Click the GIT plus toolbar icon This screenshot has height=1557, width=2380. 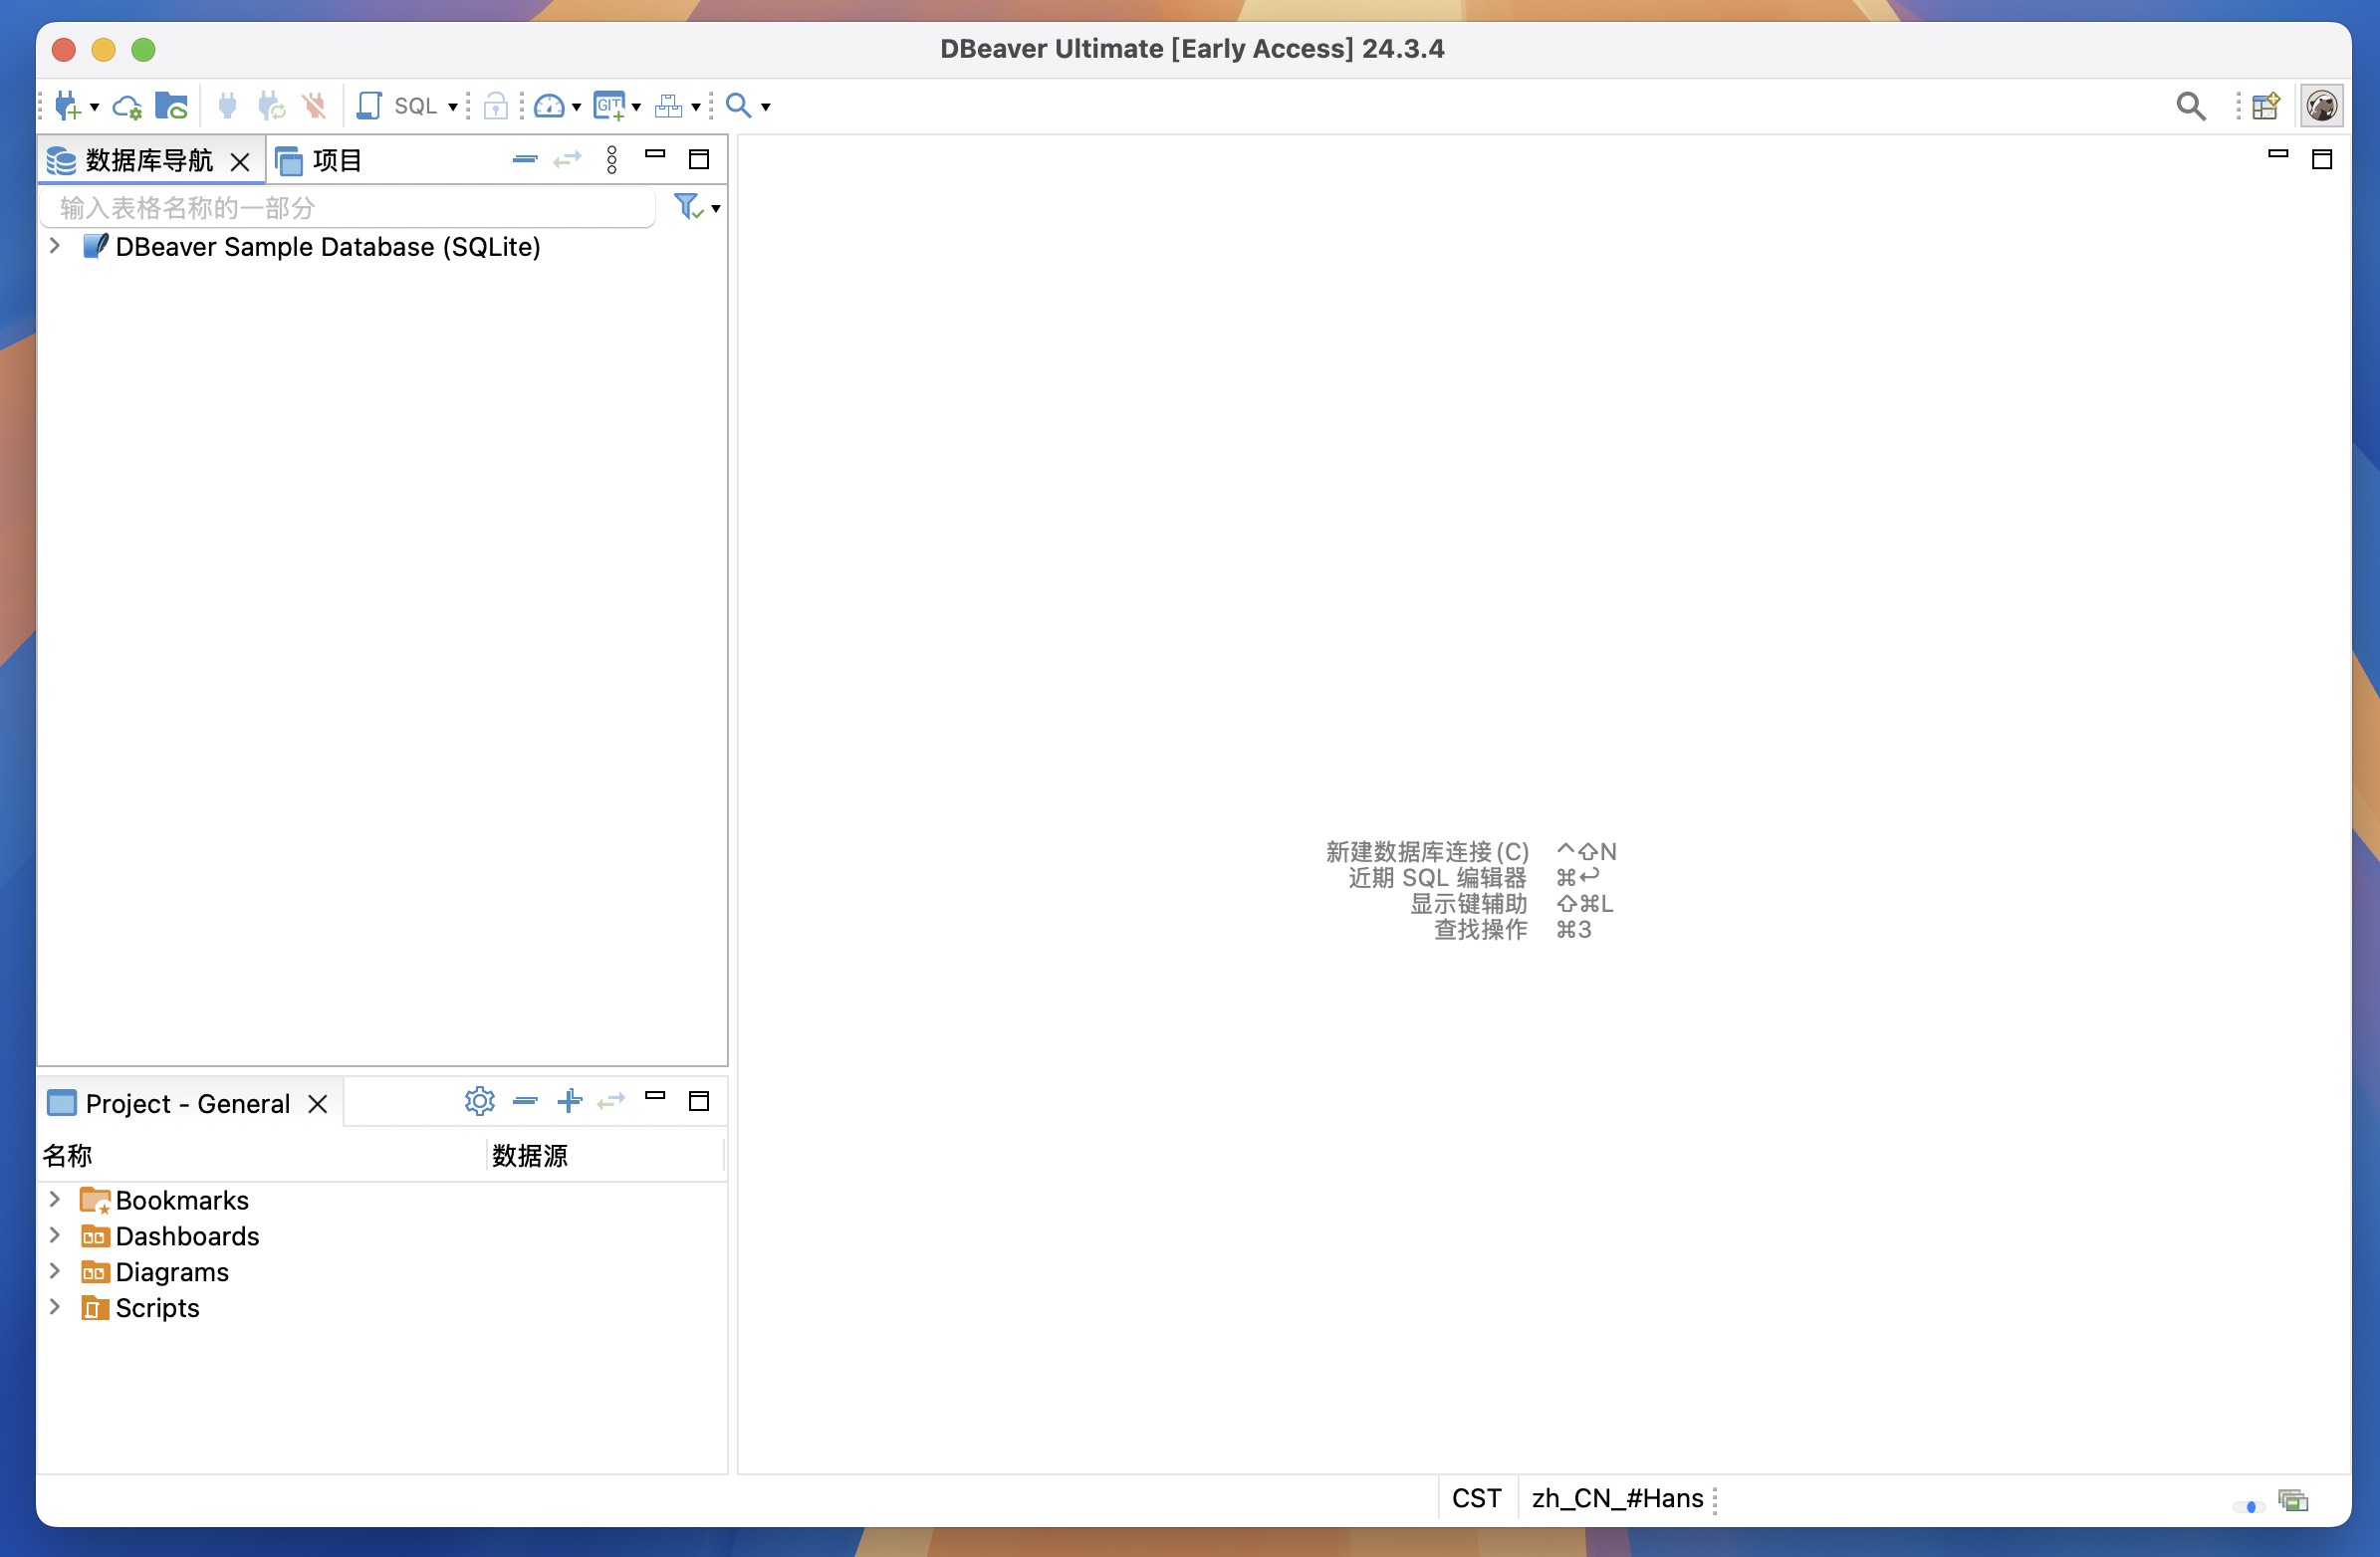click(x=609, y=105)
